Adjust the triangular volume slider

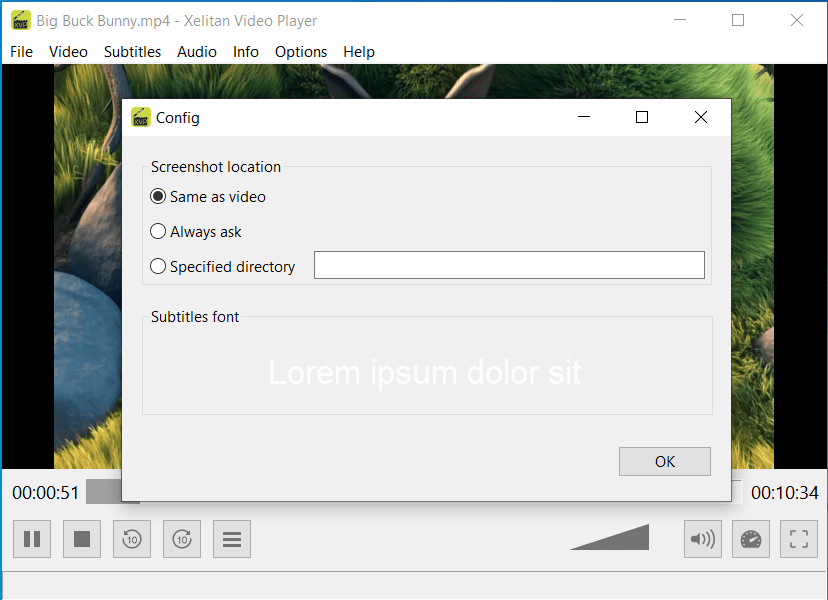click(x=610, y=537)
